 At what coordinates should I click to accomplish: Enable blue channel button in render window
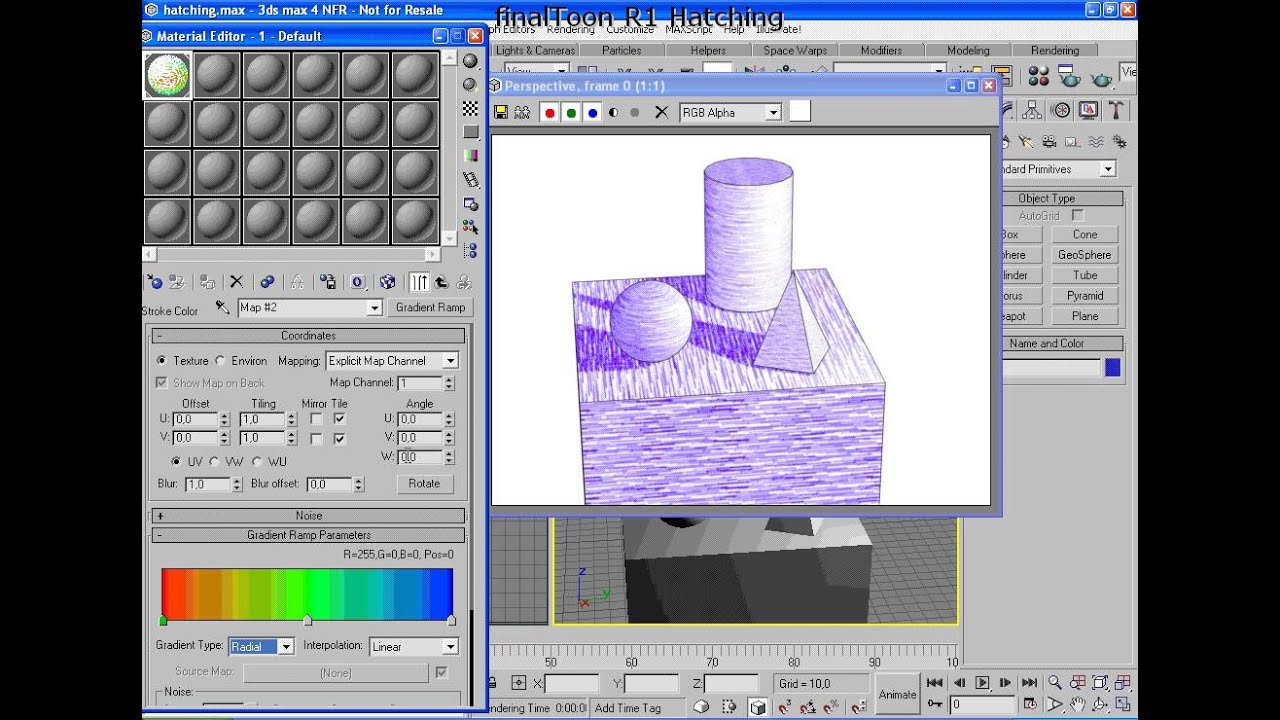(592, 113)
